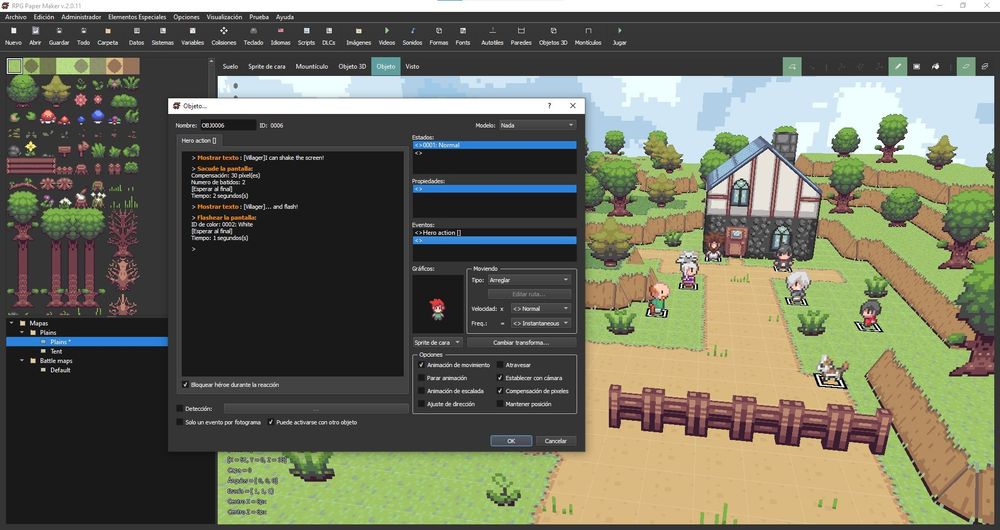Screen dimensions: 1000x530
Task: Switch to the Suelo tab
Action: (x=230, y=66)
